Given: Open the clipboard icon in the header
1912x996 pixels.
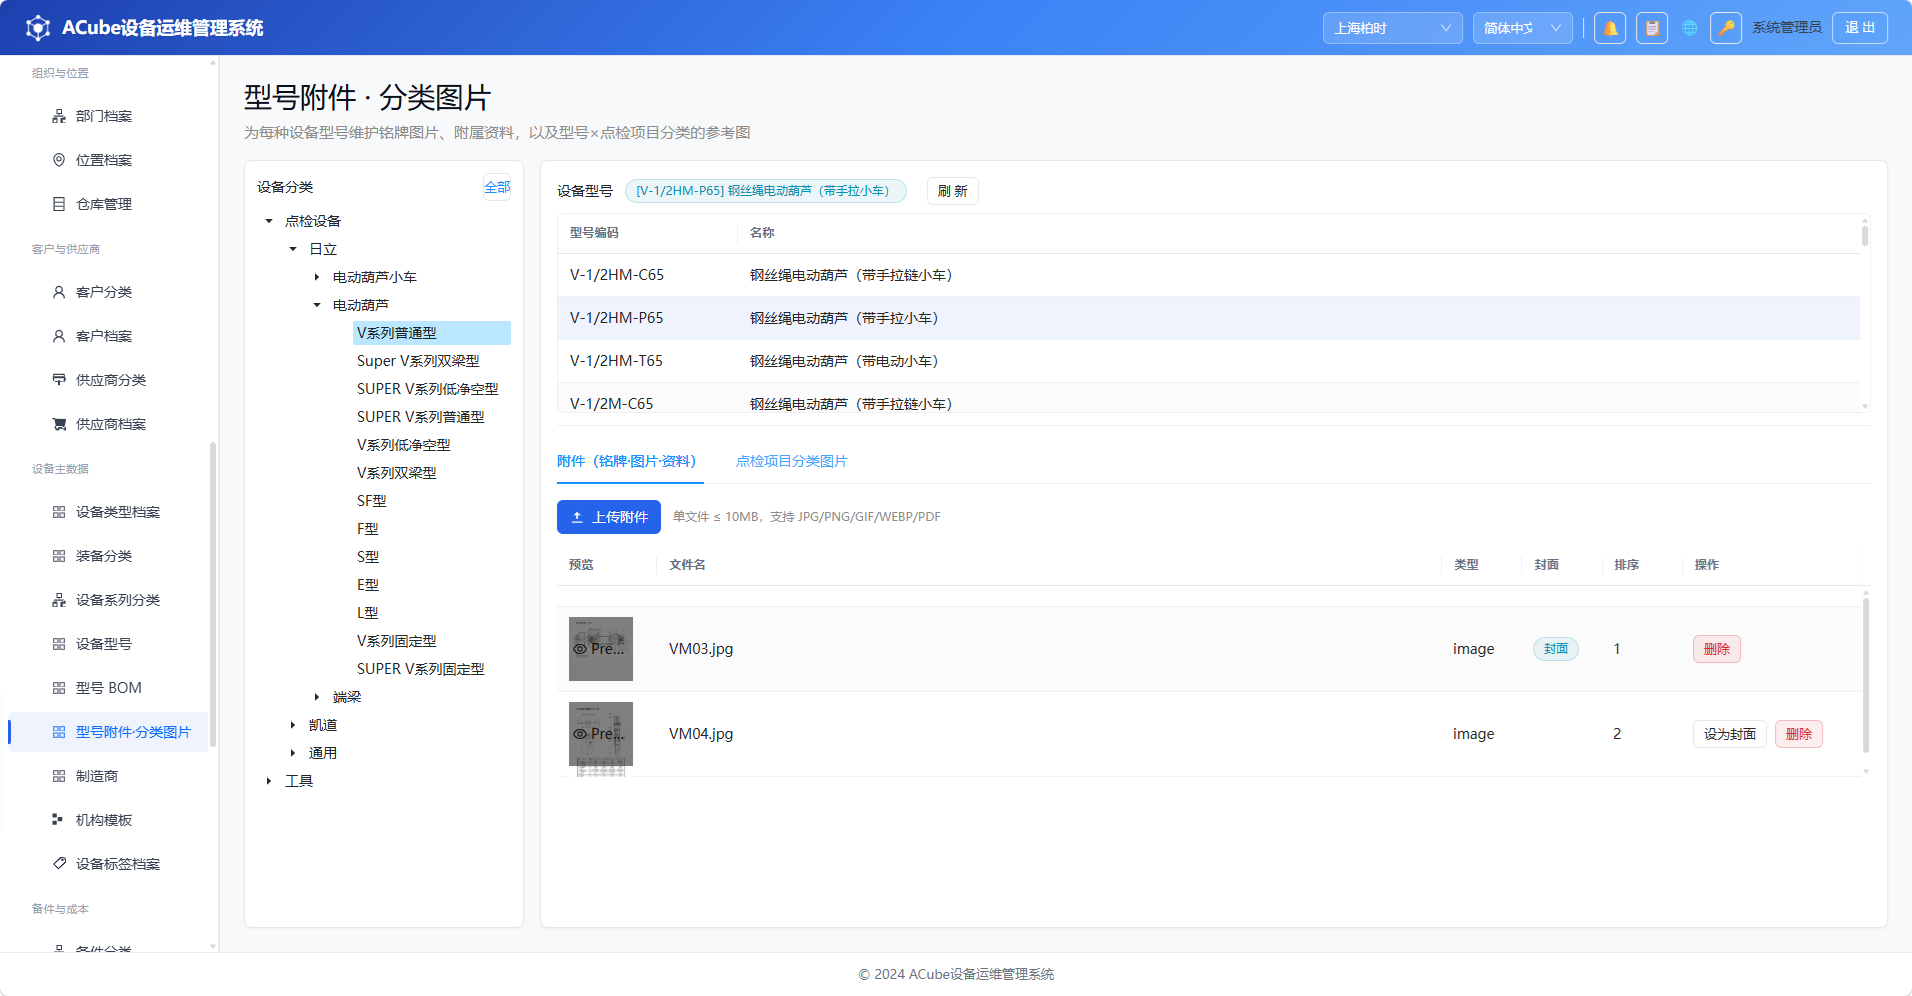Looking at the screenshot, I should click(x=1652, y=28).
